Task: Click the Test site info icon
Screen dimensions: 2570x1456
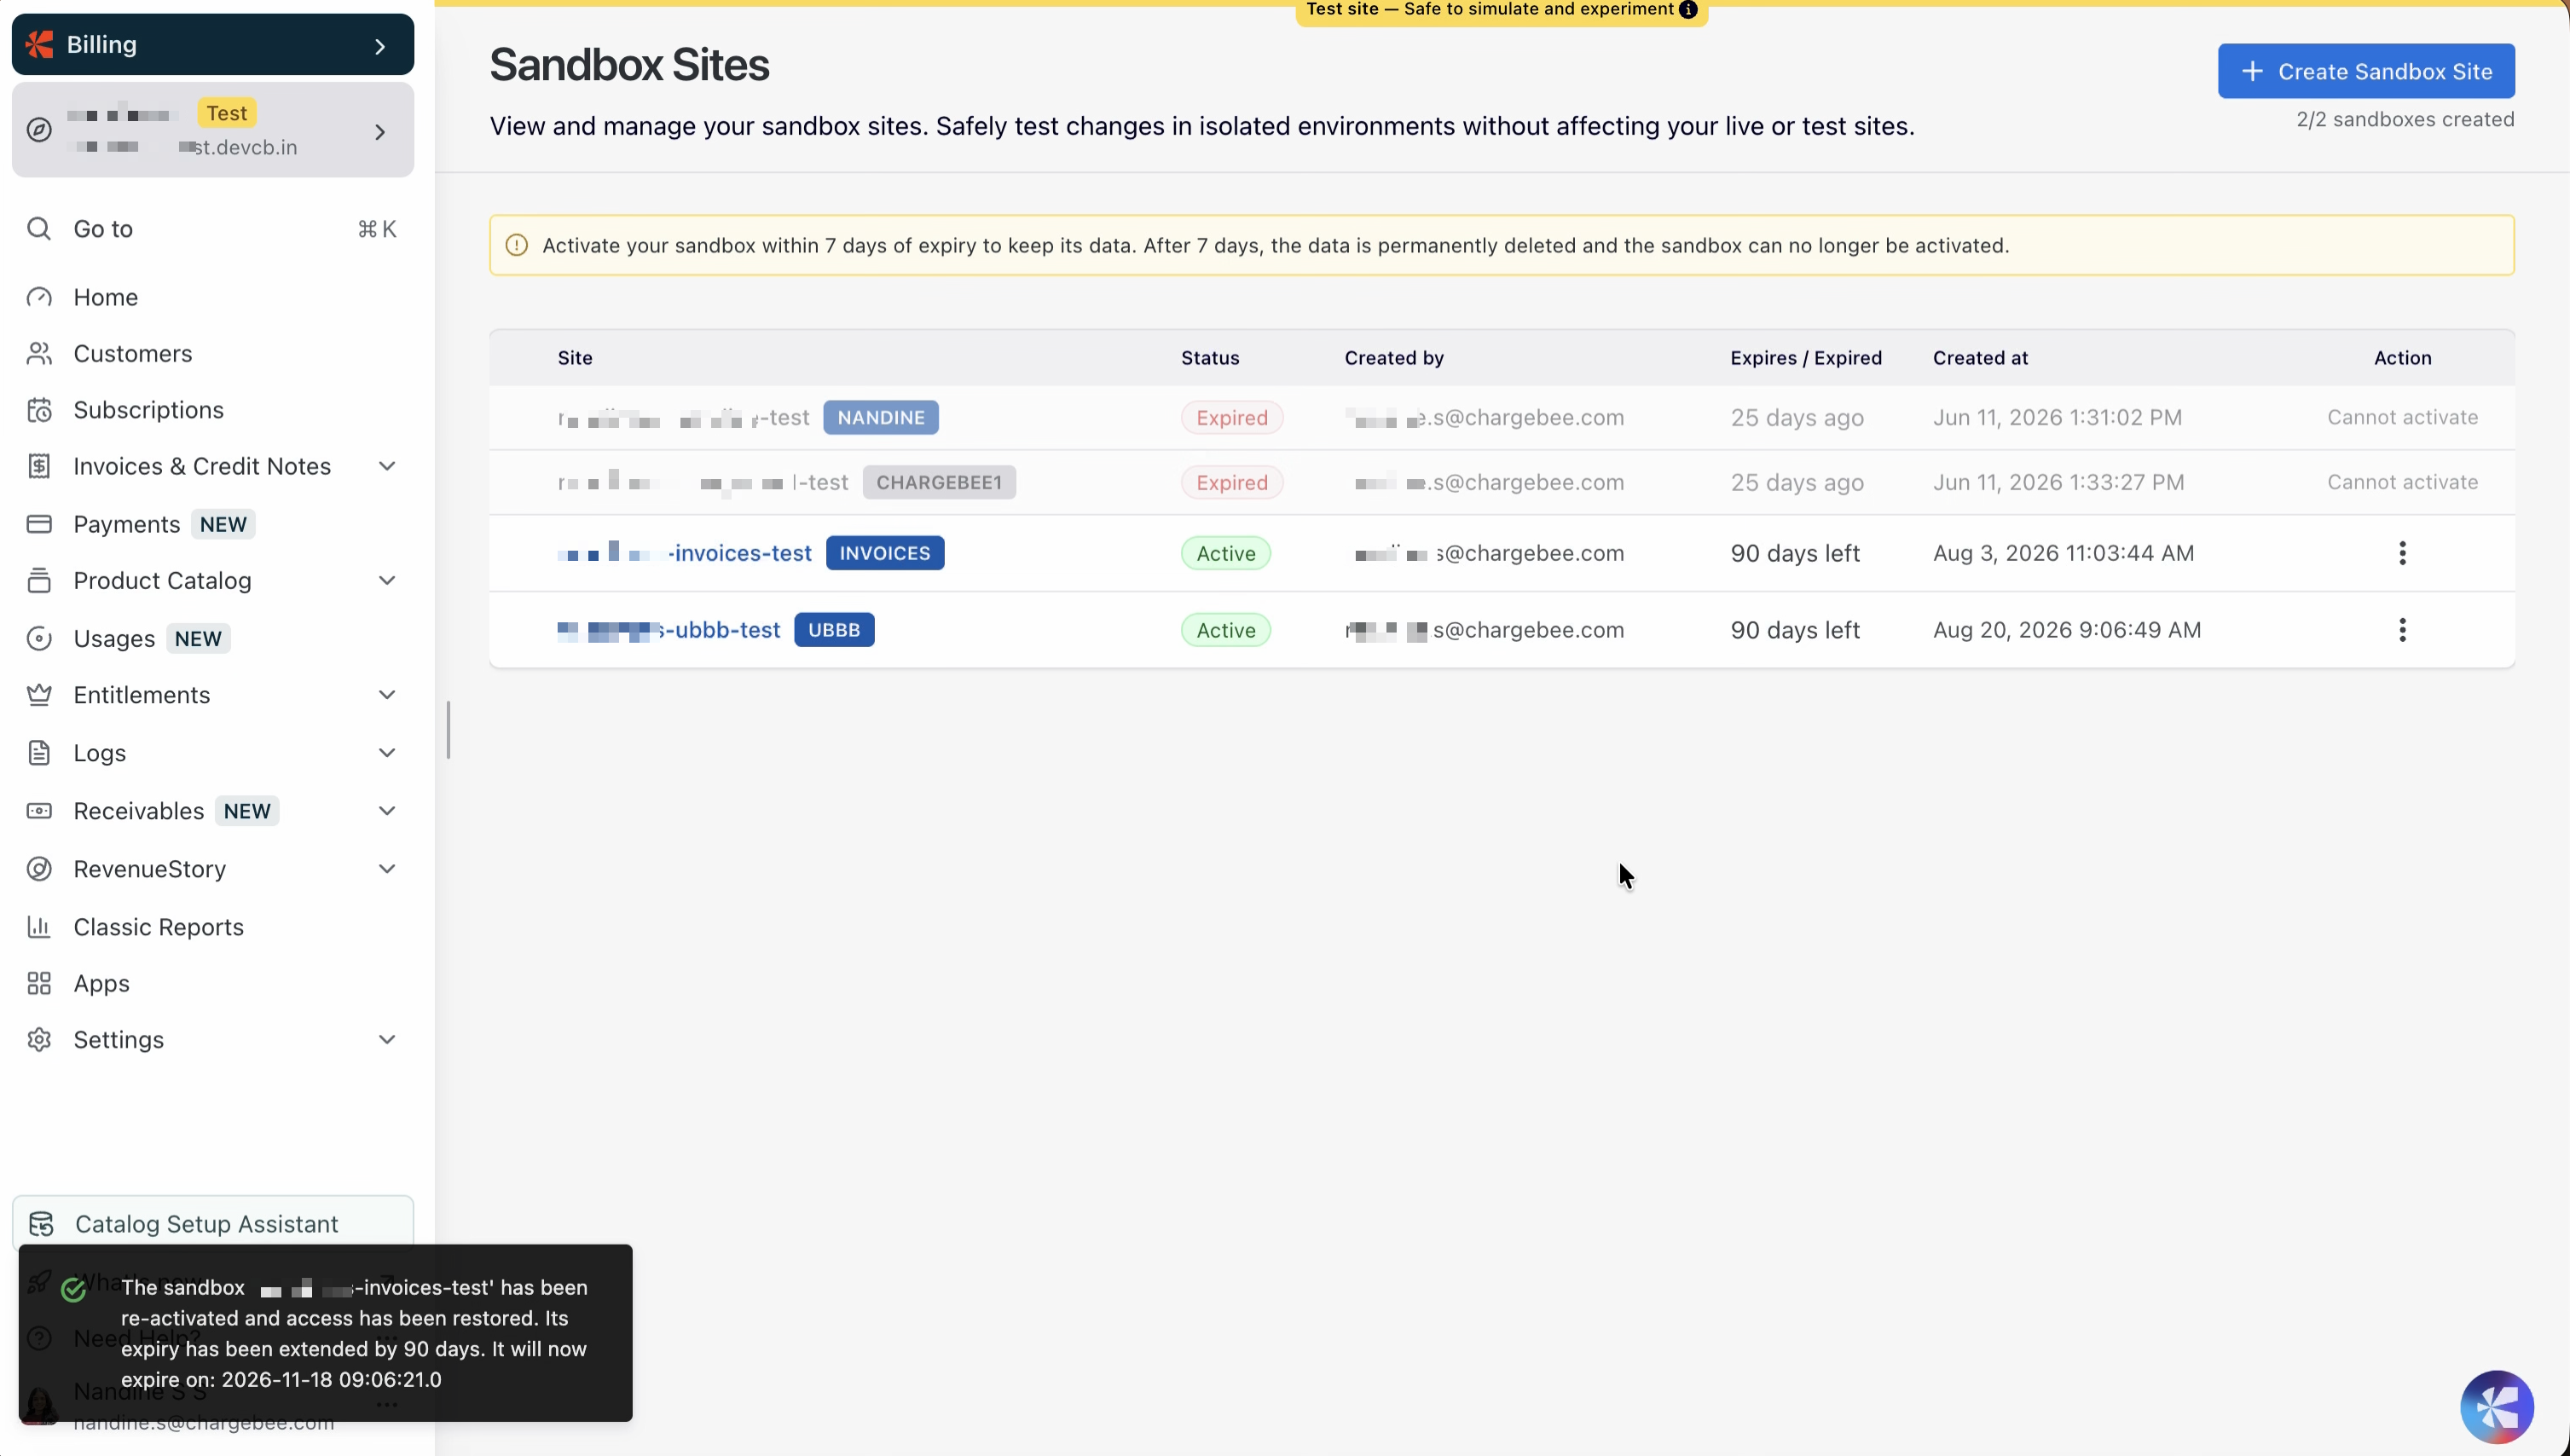Action: [x=1688, y=9]
